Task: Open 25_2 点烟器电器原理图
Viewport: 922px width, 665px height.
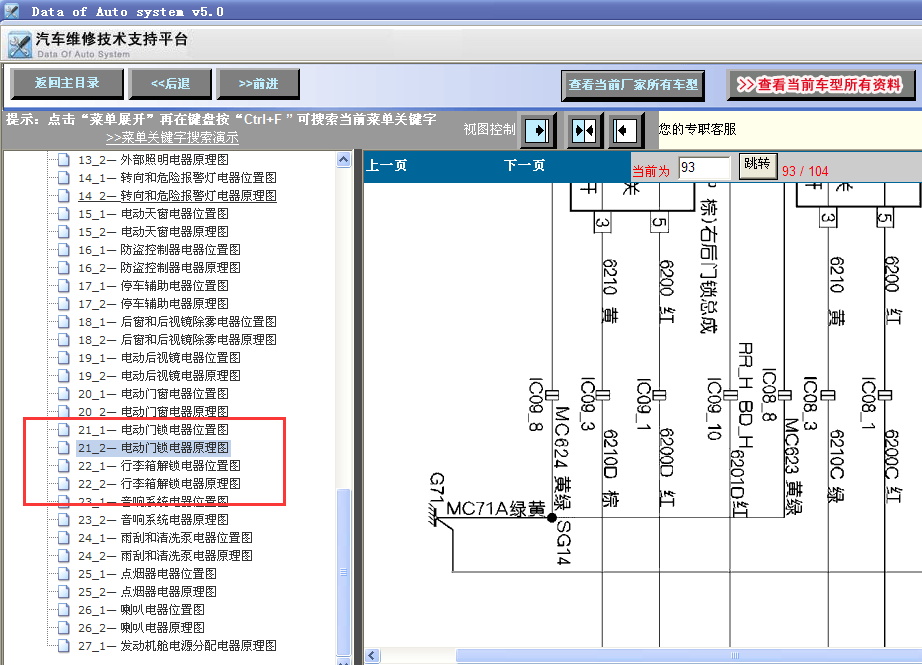Action: pyautogui.click(x=148, y=592)
